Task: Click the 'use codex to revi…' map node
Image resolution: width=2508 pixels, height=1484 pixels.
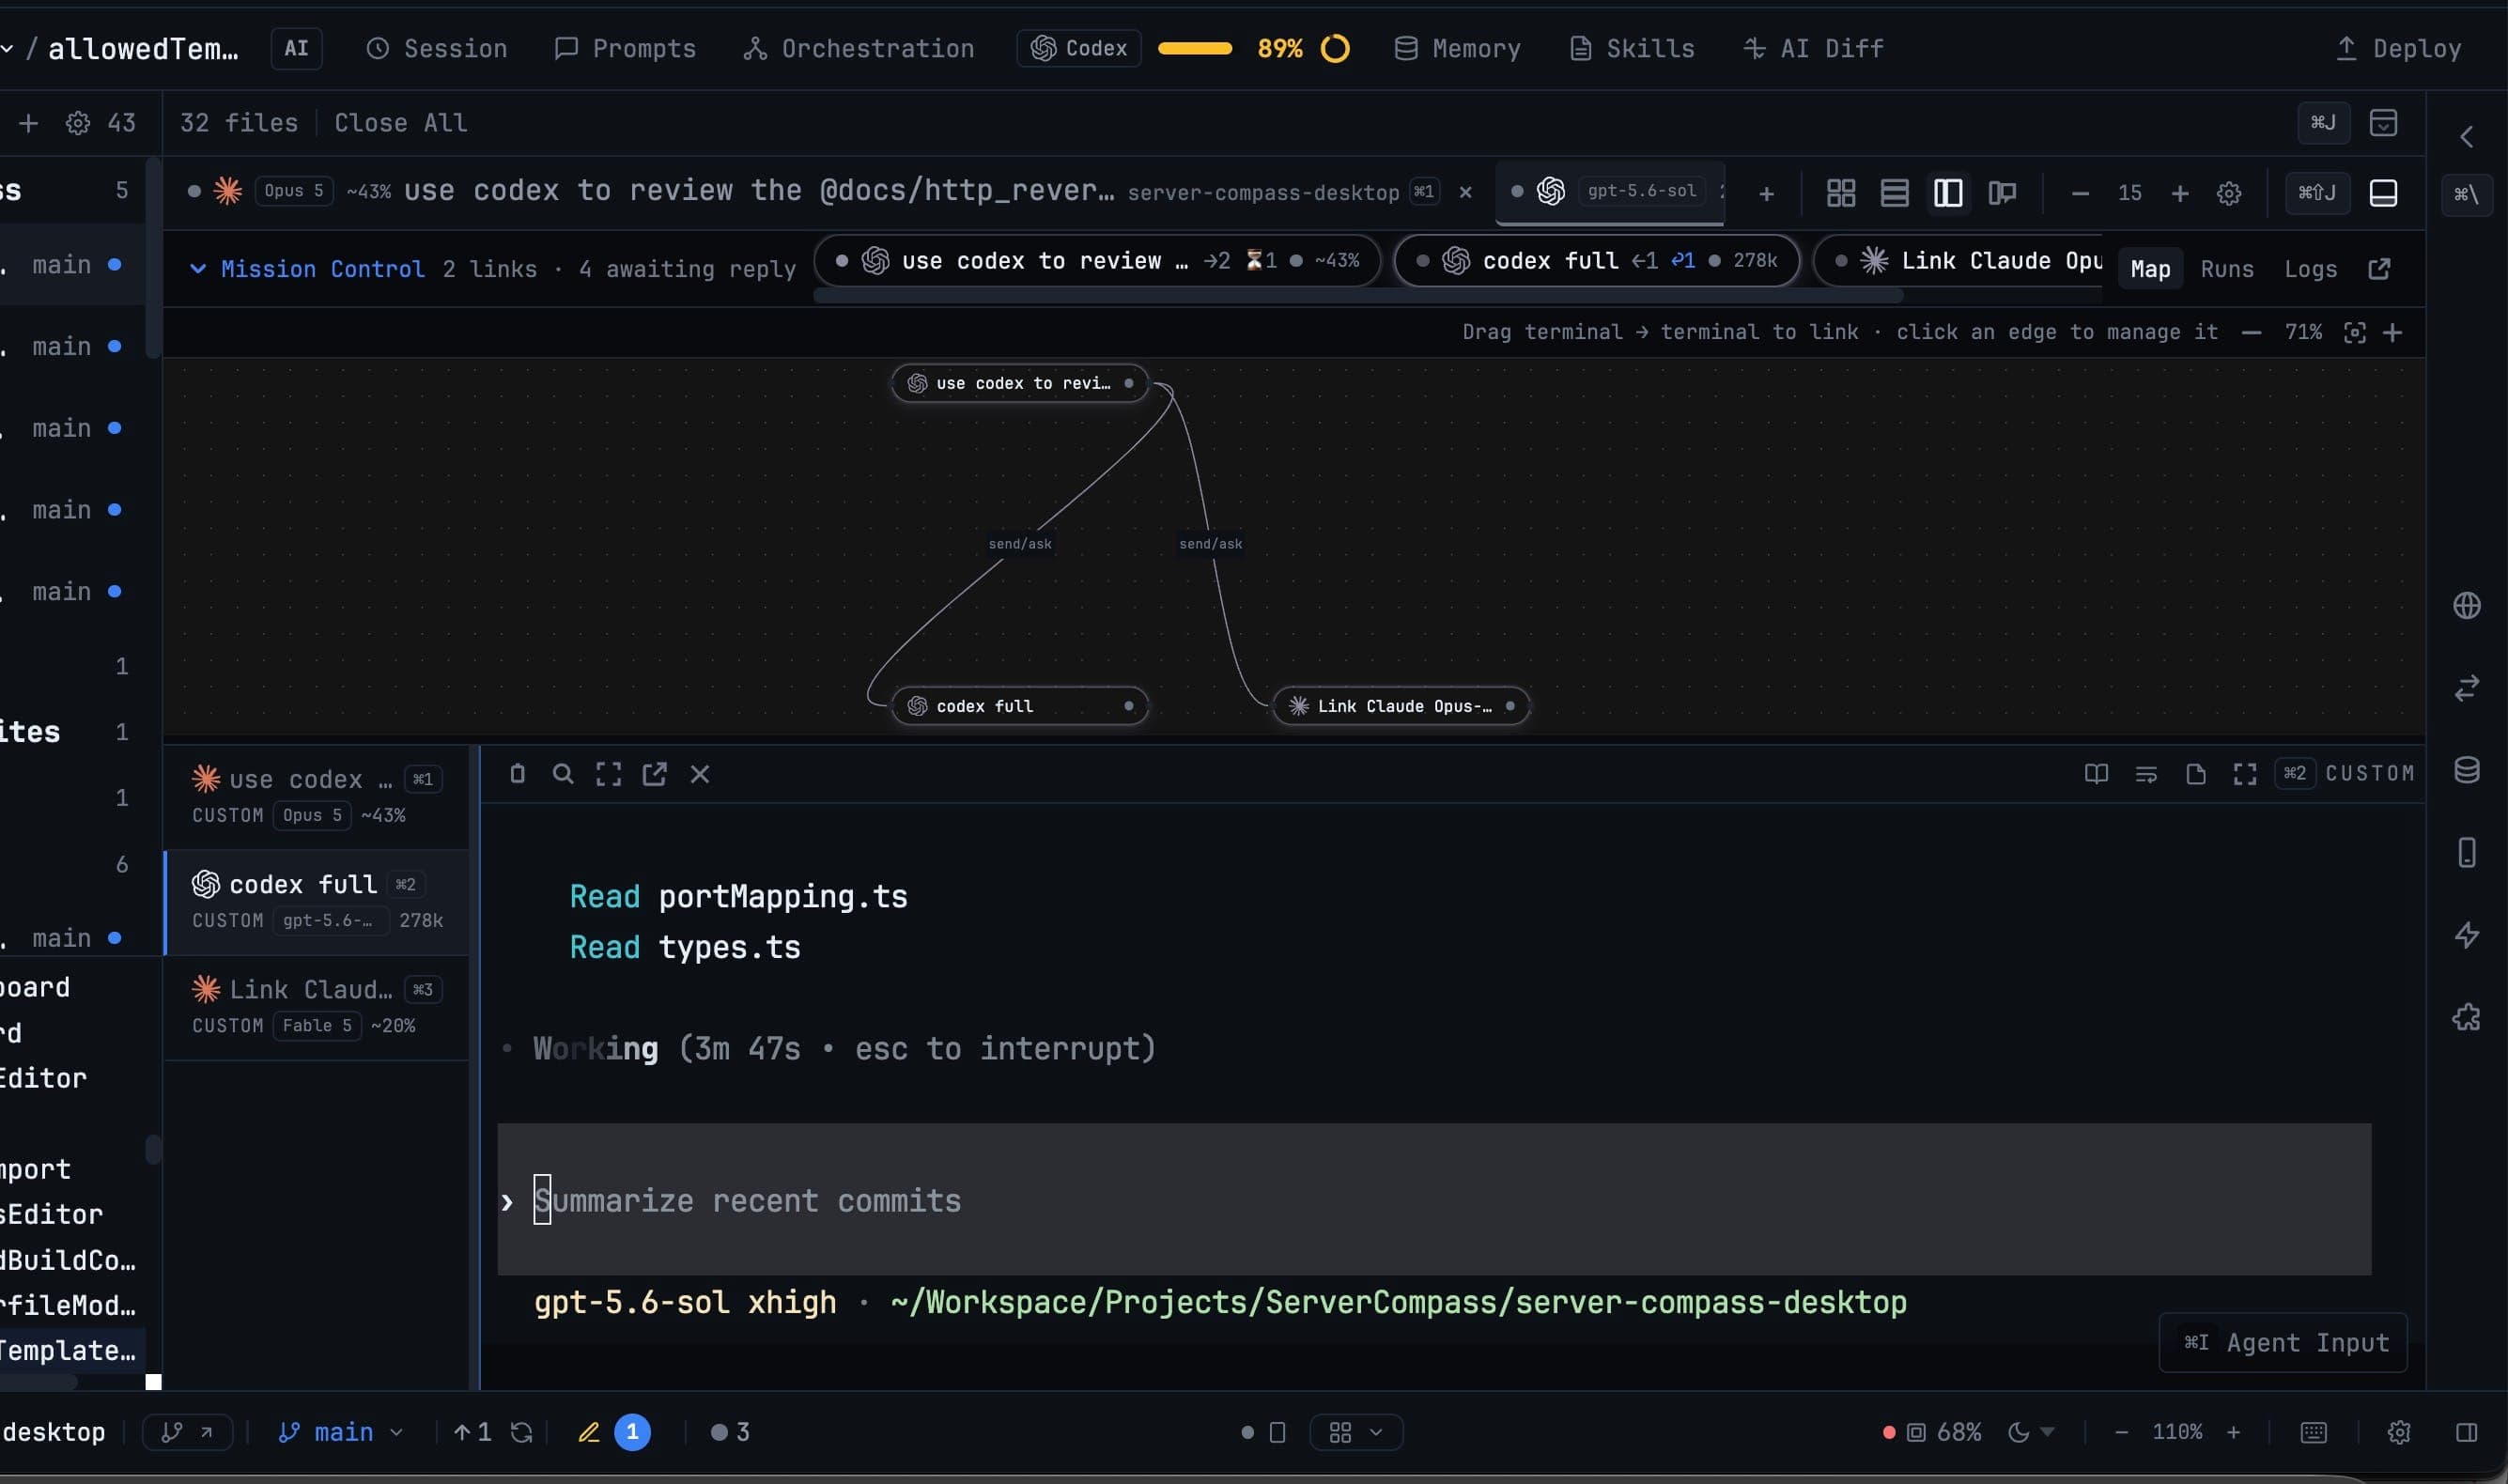Action: 1019,383
